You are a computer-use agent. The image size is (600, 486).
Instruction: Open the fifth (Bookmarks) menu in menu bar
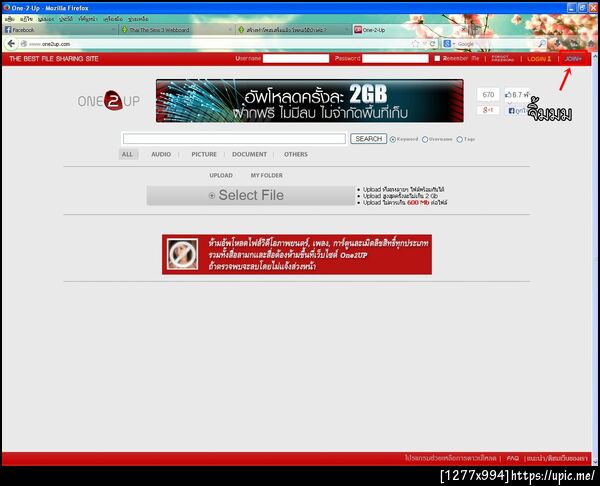point(88,19)
